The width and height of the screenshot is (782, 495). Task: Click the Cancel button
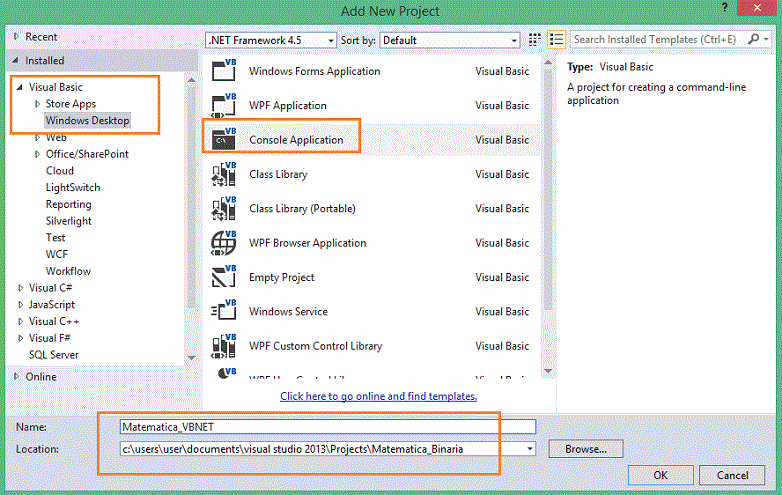coord(732,475)
